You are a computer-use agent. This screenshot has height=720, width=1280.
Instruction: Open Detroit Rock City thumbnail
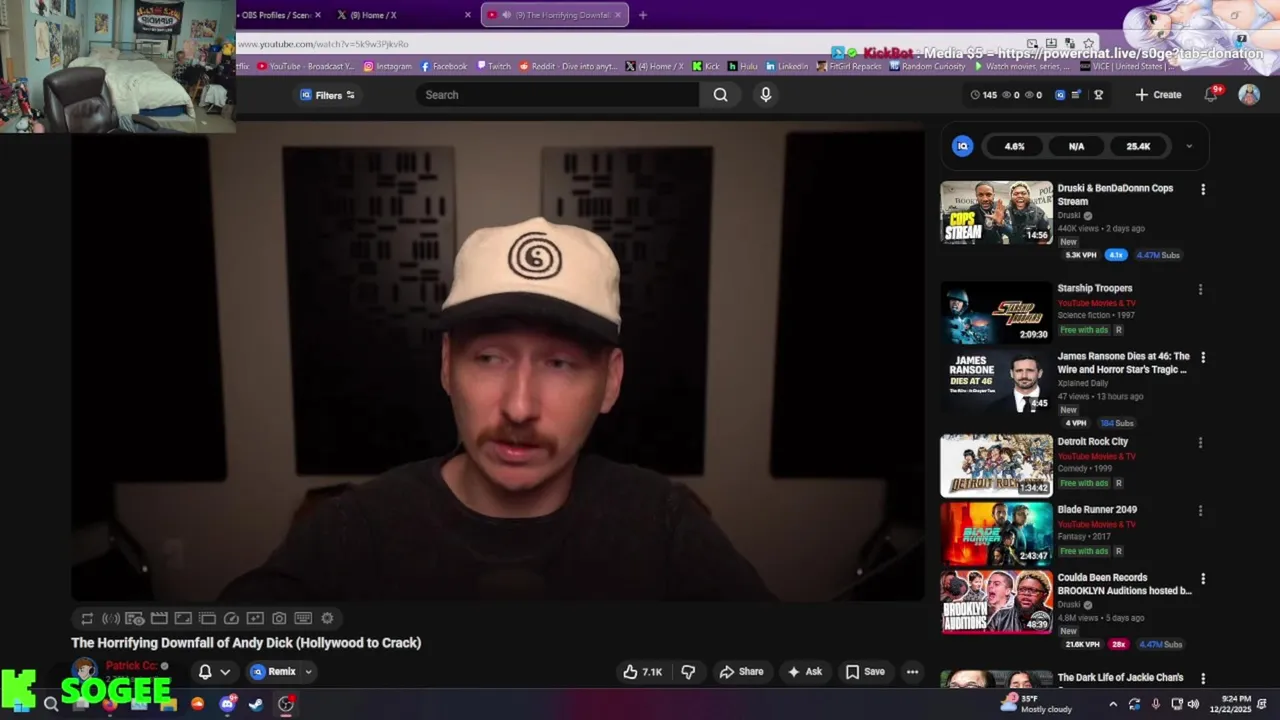click(996, 466)
